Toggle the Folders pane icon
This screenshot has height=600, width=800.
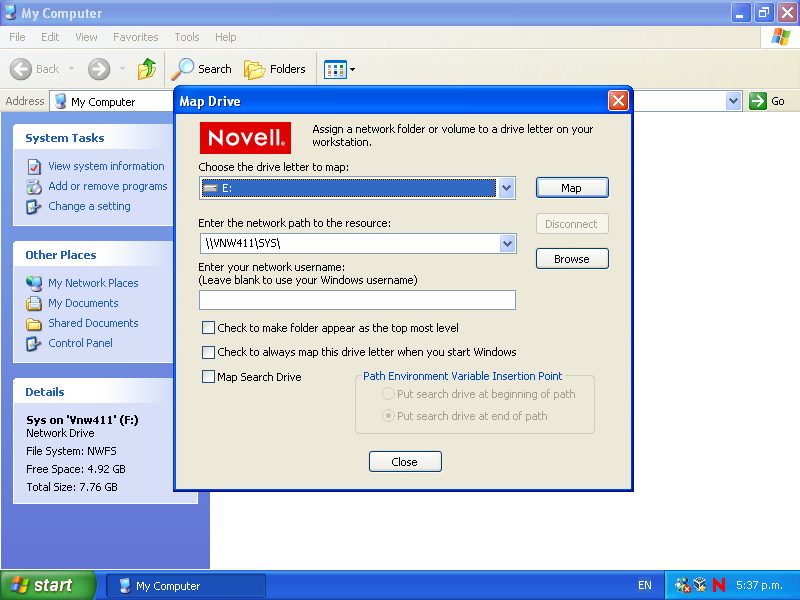255,69
